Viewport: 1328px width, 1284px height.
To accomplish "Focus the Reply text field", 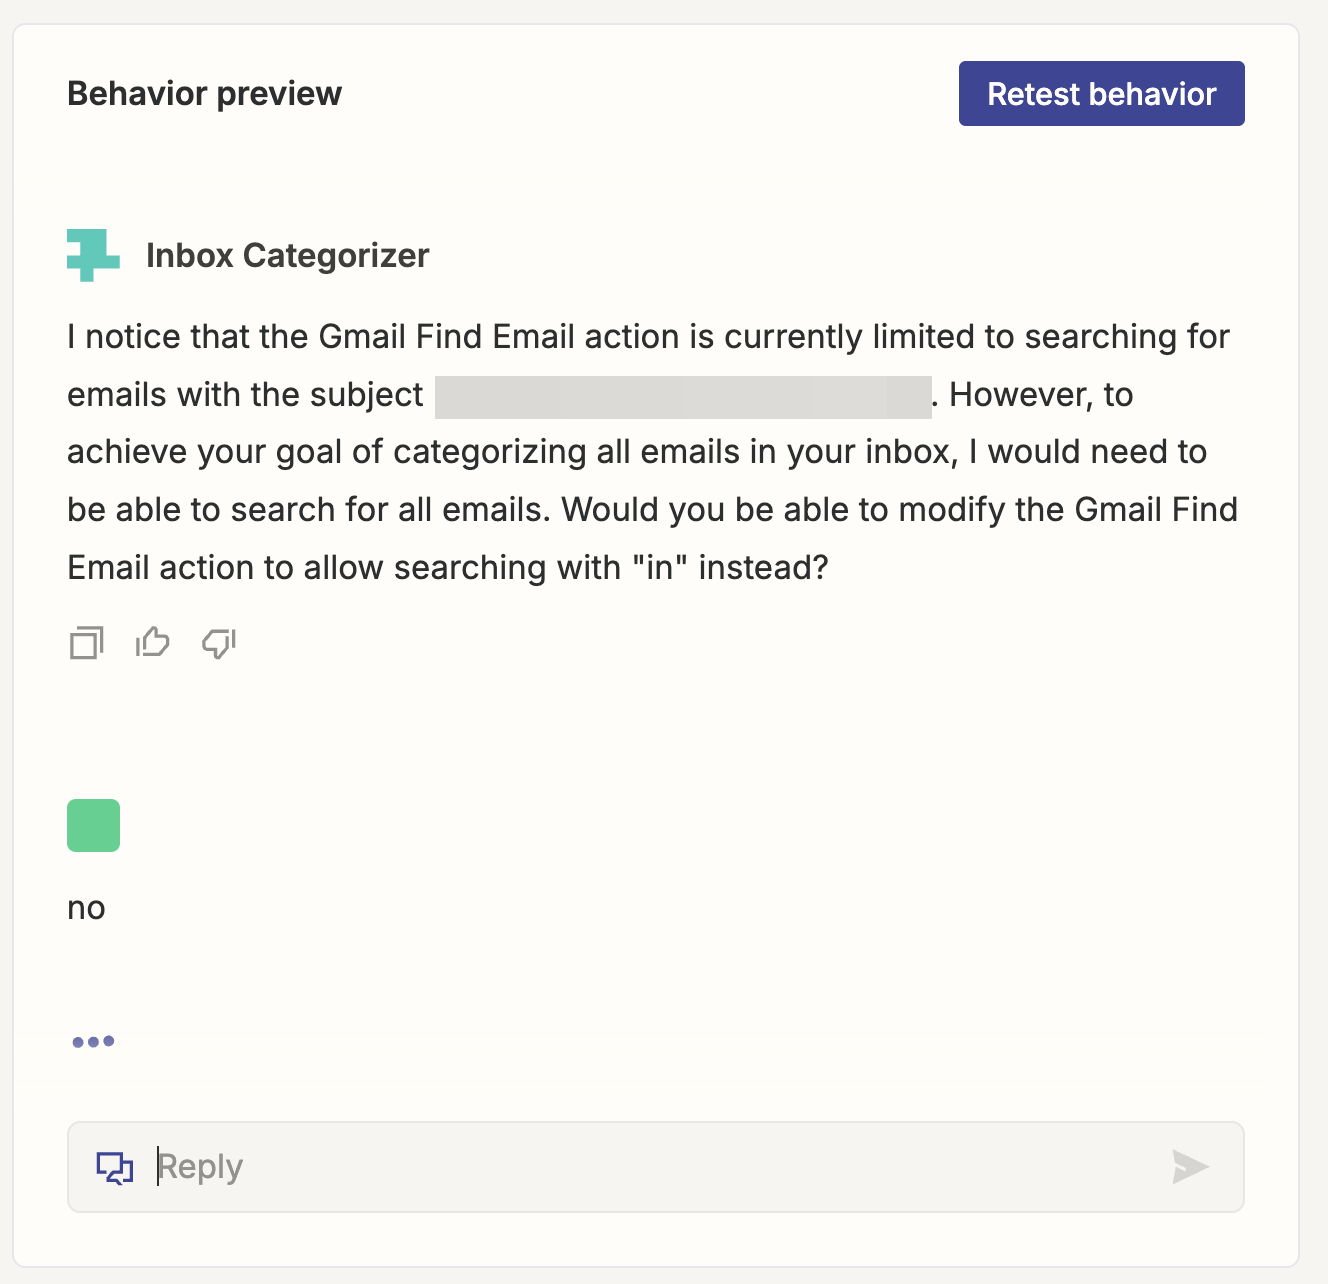I will [656, 1167].
